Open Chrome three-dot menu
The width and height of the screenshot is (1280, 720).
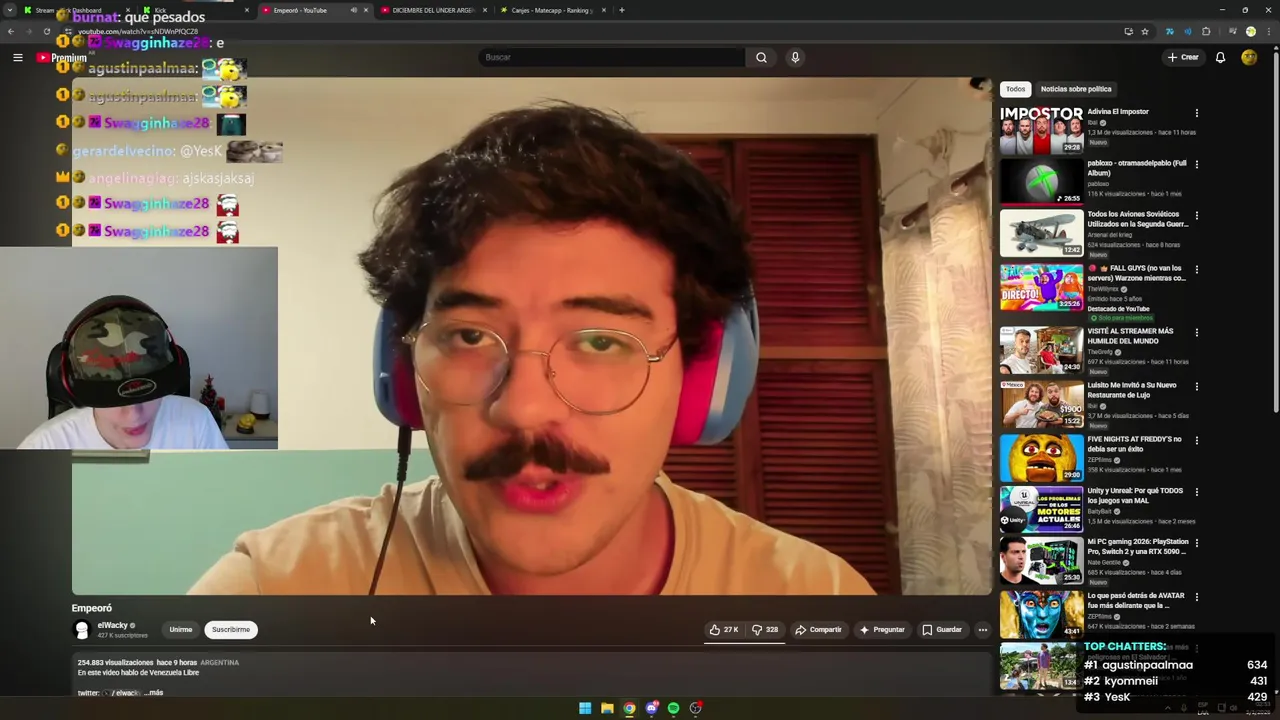point(1267,31)
